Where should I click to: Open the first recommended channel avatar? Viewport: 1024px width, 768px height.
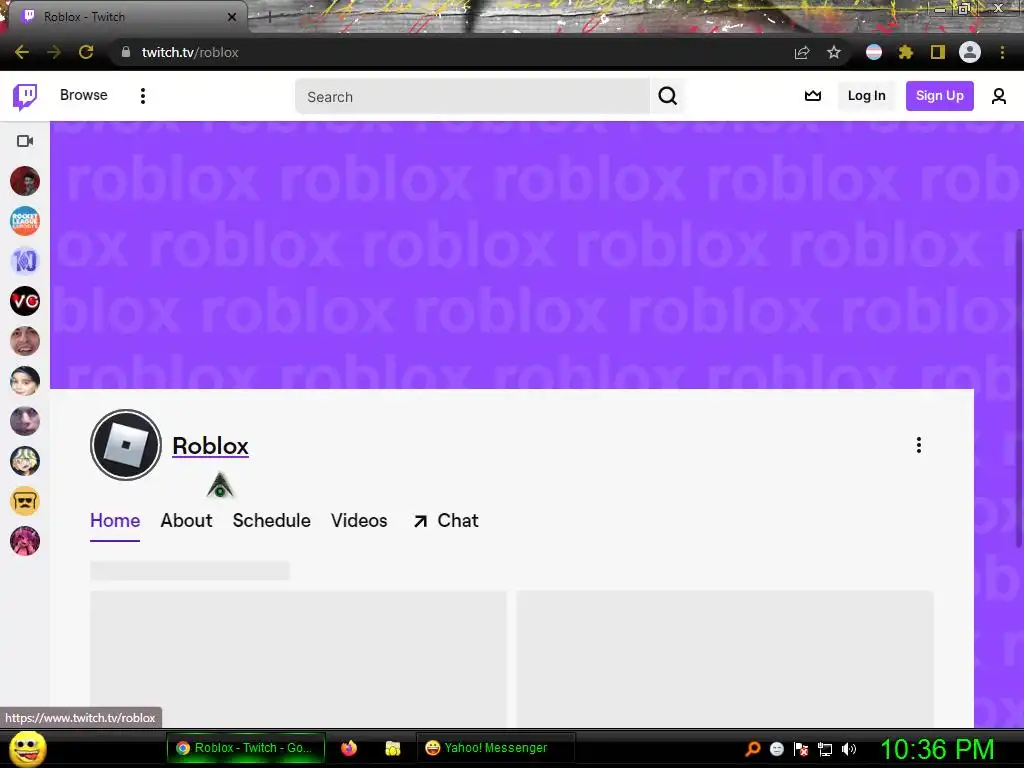point(25,181)
